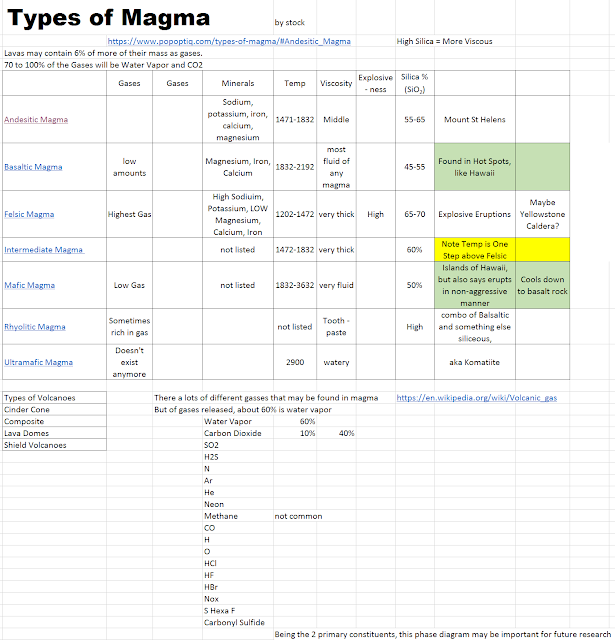
Task: Select the Methane cell
Action: (238, 516)
